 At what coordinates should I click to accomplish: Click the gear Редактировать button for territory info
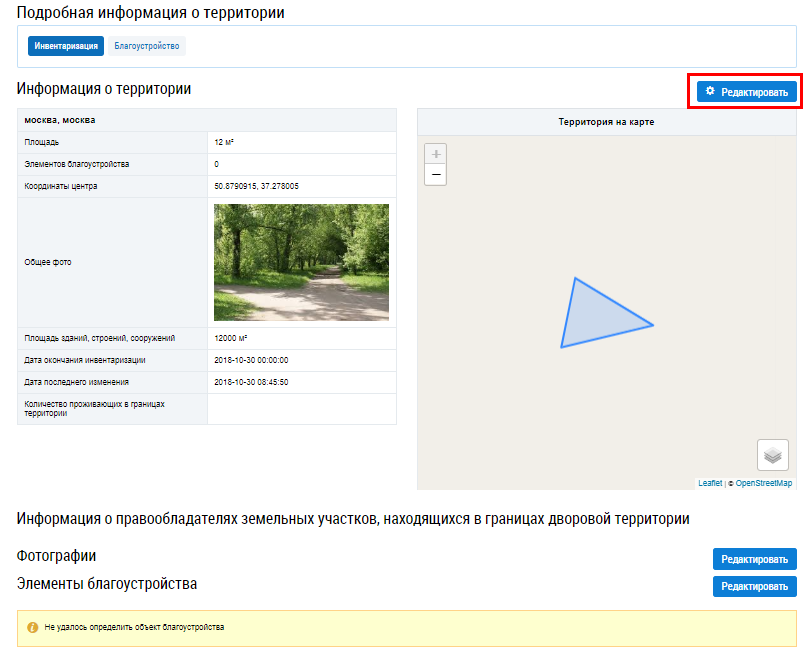pyautogui.click(x=747, y=92)
